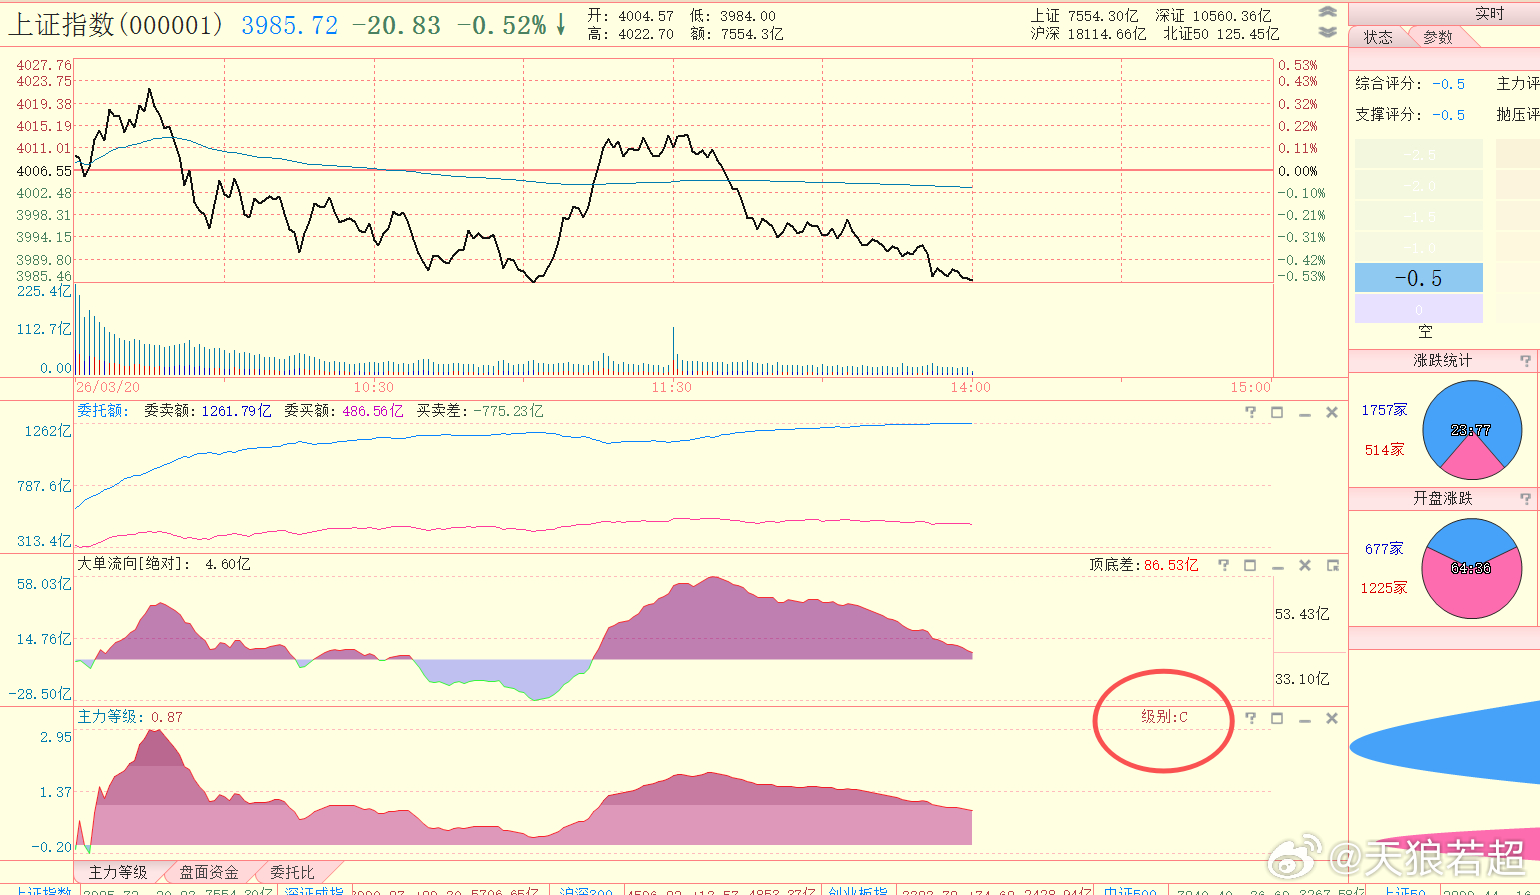This screenshot has height=895, width=1540.
Task: Click the 委买额 486.56亿 value
Action: pos(373,411)
